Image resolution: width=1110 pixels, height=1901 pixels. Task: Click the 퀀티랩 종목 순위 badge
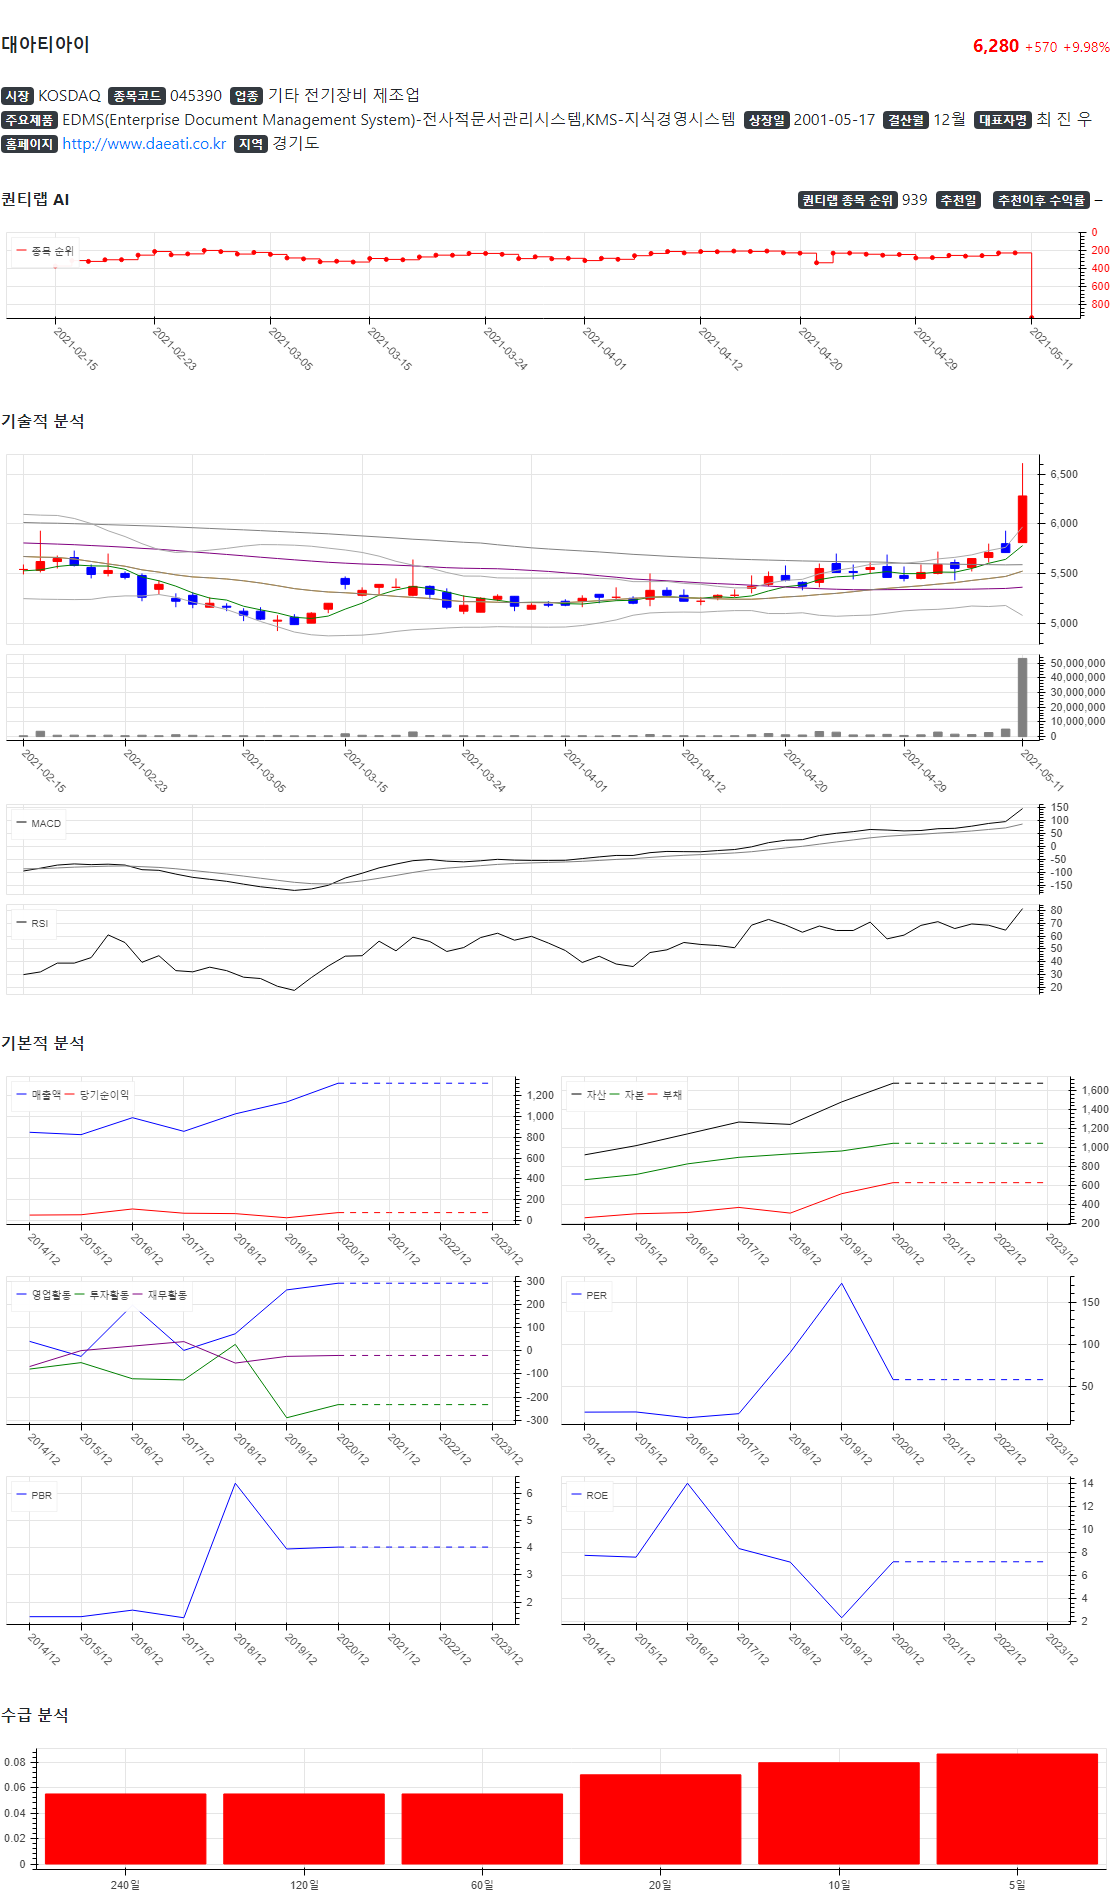[848, 200]
